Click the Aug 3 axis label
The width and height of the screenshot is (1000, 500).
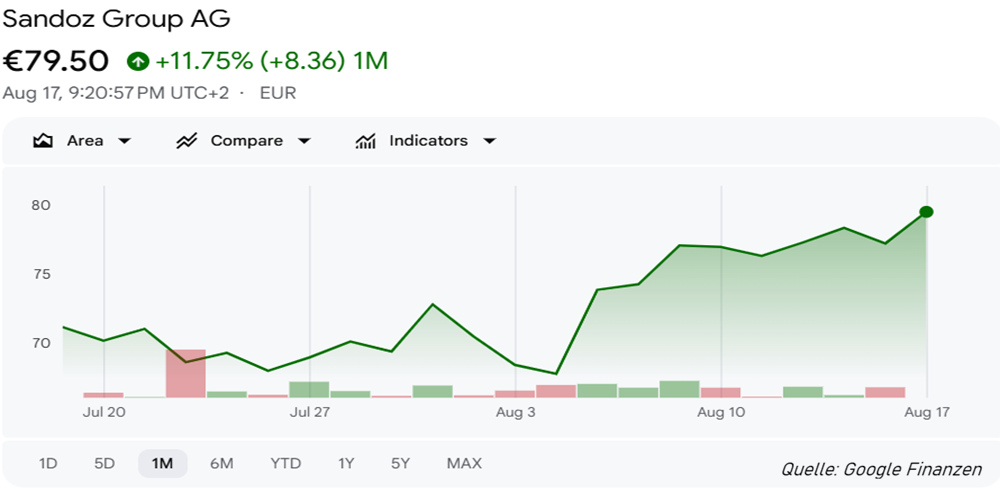(516, 413)
